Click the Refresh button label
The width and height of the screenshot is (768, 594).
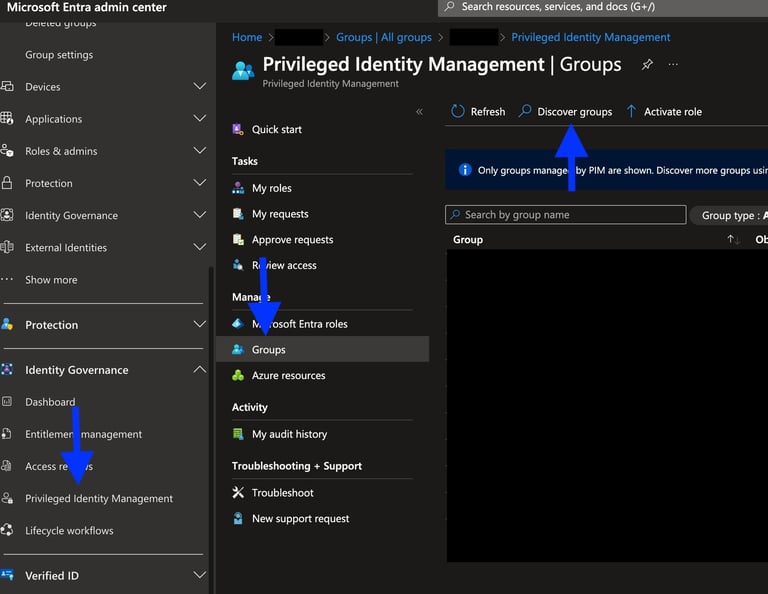(487, 112)
